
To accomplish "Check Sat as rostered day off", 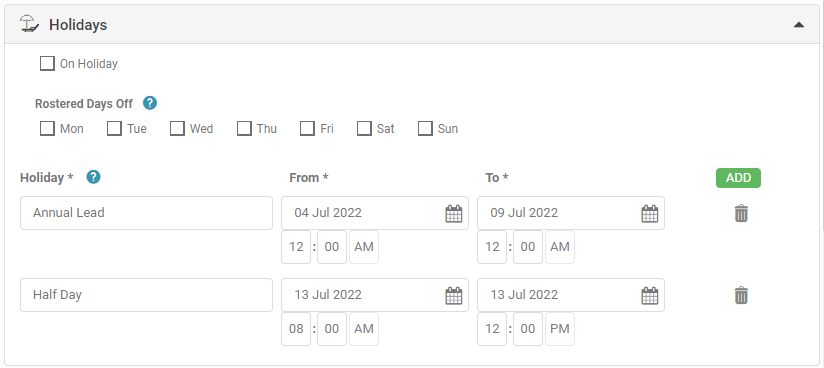I will coord(364,128).
